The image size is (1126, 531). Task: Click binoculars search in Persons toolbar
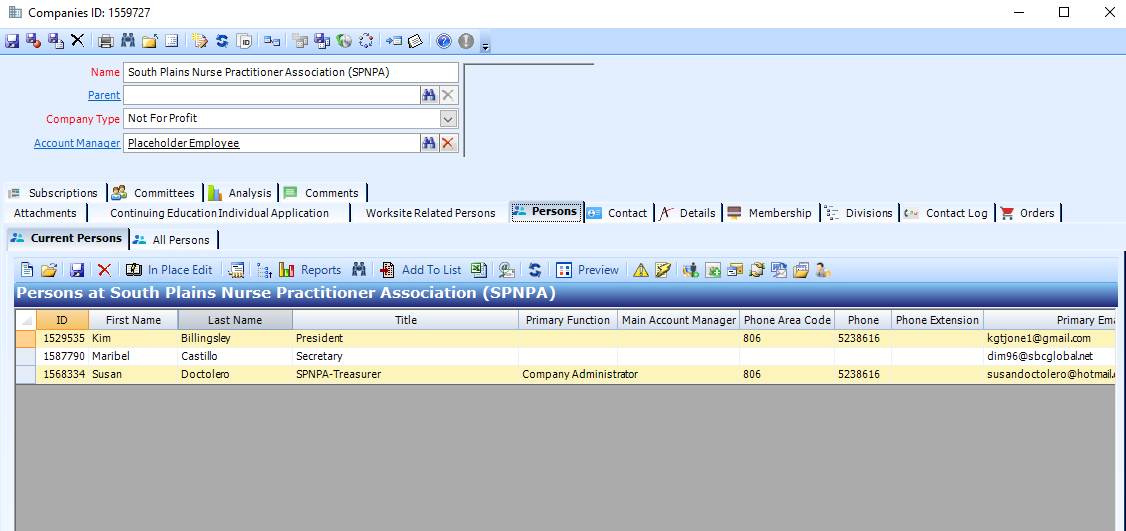tap(359, 270)
